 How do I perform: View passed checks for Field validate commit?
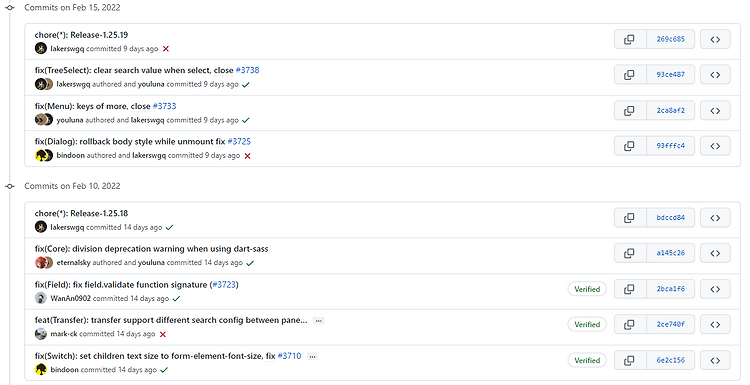point(176,299)
